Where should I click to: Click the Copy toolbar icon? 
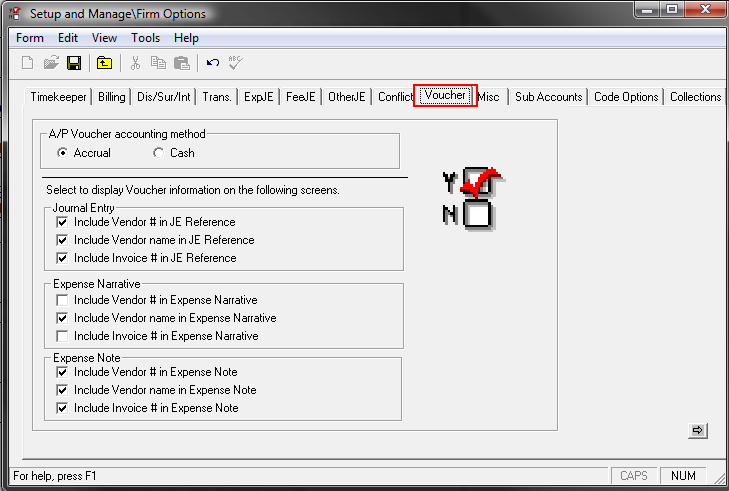[x=158, y=63]
